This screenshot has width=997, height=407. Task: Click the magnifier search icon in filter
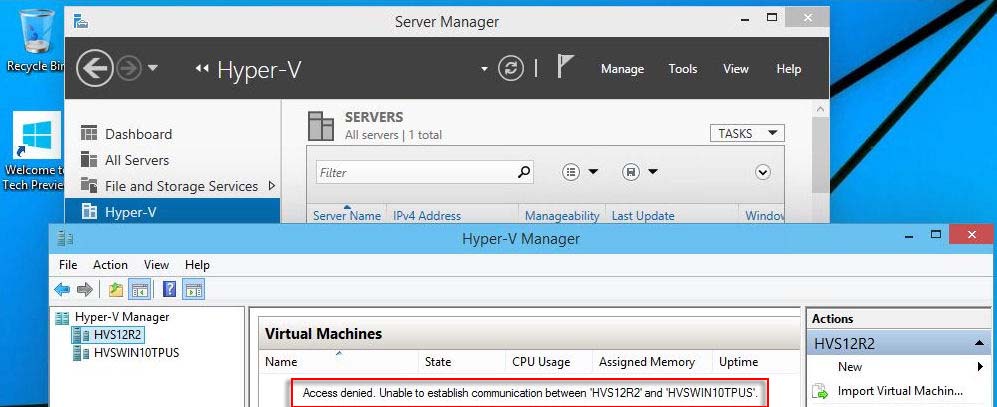525,172
